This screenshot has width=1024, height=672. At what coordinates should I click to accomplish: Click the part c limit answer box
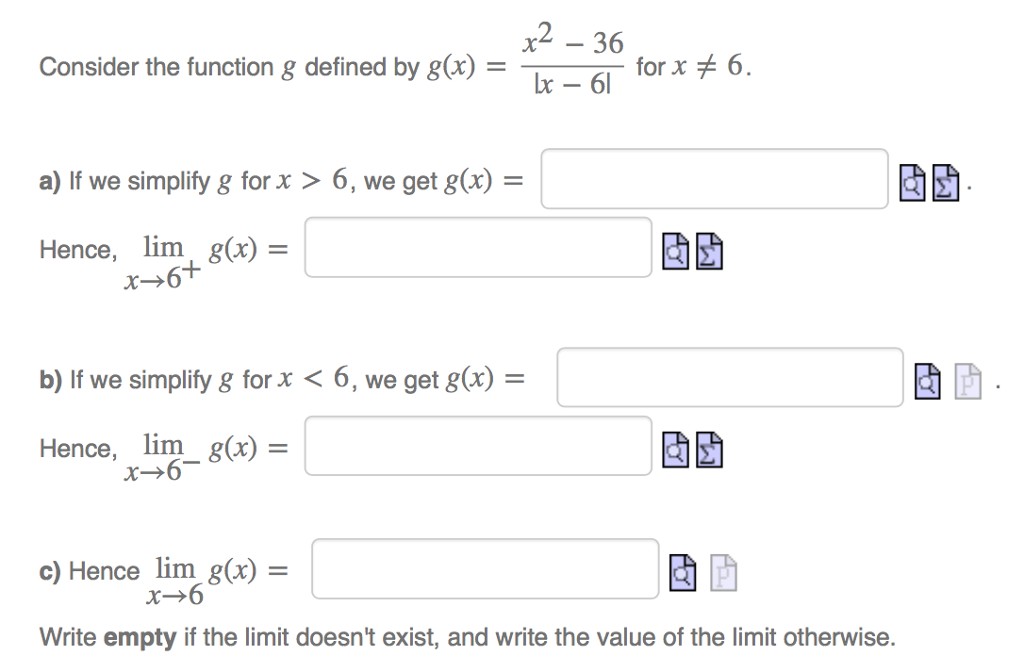click(x=485, y=567)
